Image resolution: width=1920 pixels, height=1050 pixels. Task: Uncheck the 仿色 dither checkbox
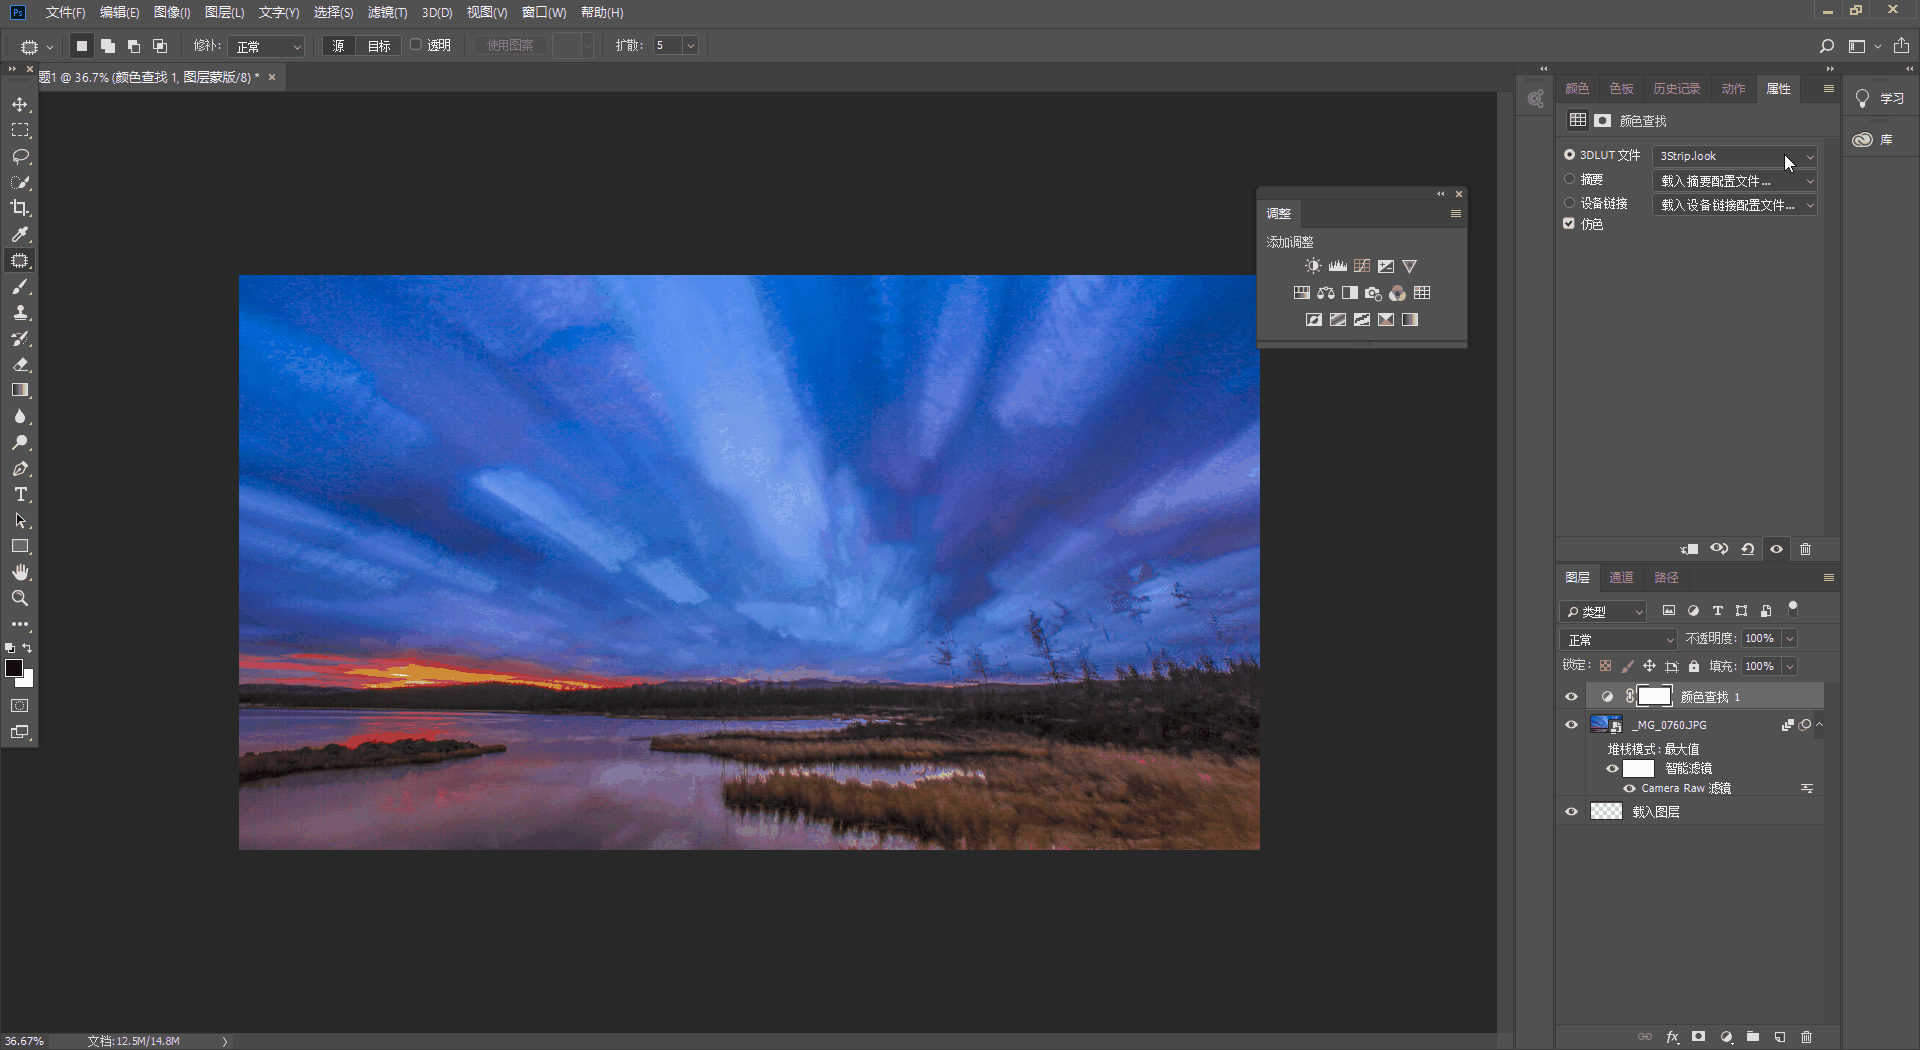click(1569, 224)
